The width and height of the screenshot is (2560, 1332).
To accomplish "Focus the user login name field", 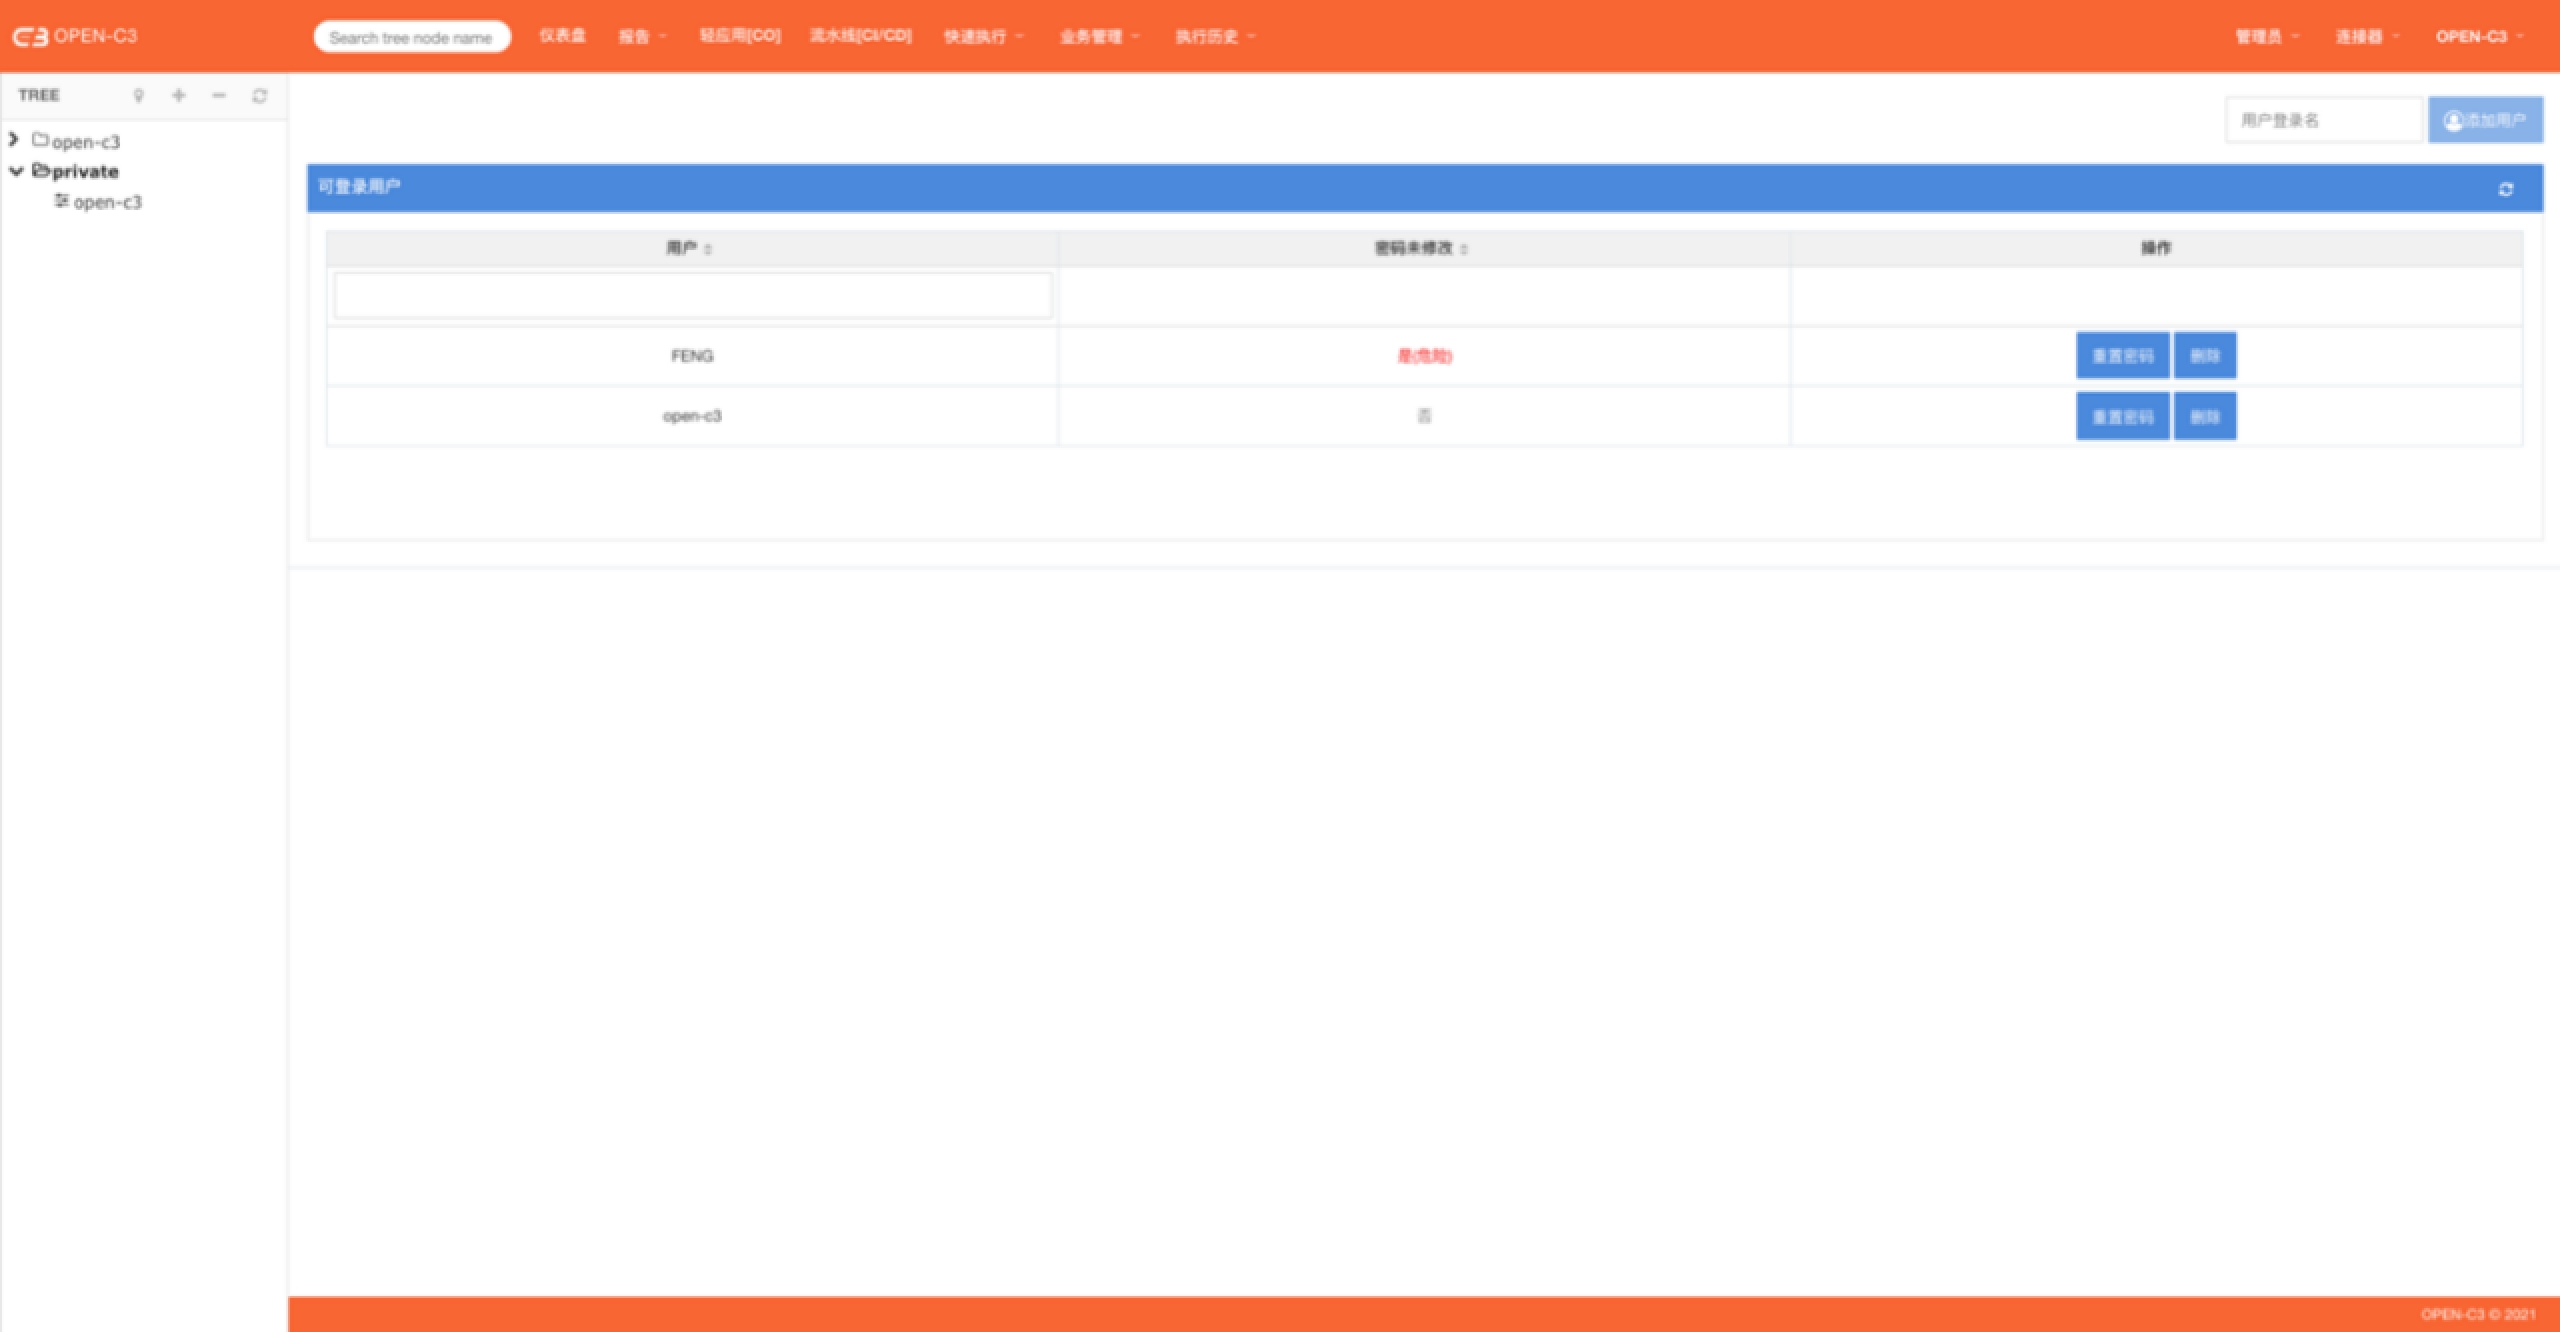I will (x=2323, y=120).
